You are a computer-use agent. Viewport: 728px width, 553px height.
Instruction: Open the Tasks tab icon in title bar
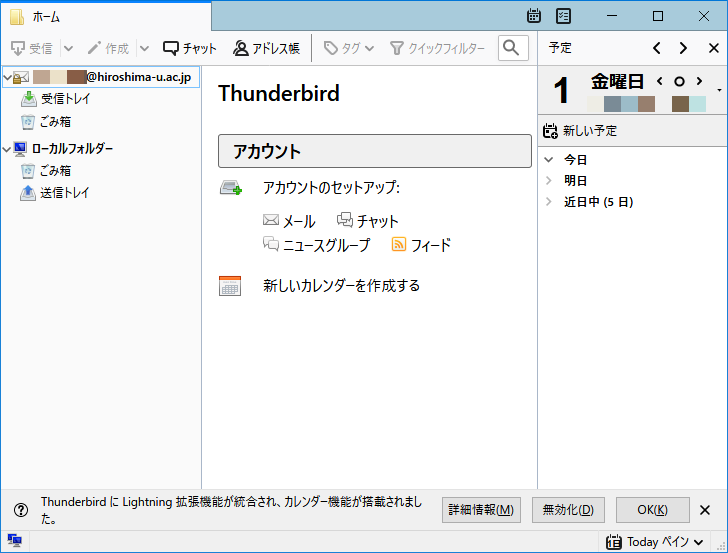[x=563, y=16]
